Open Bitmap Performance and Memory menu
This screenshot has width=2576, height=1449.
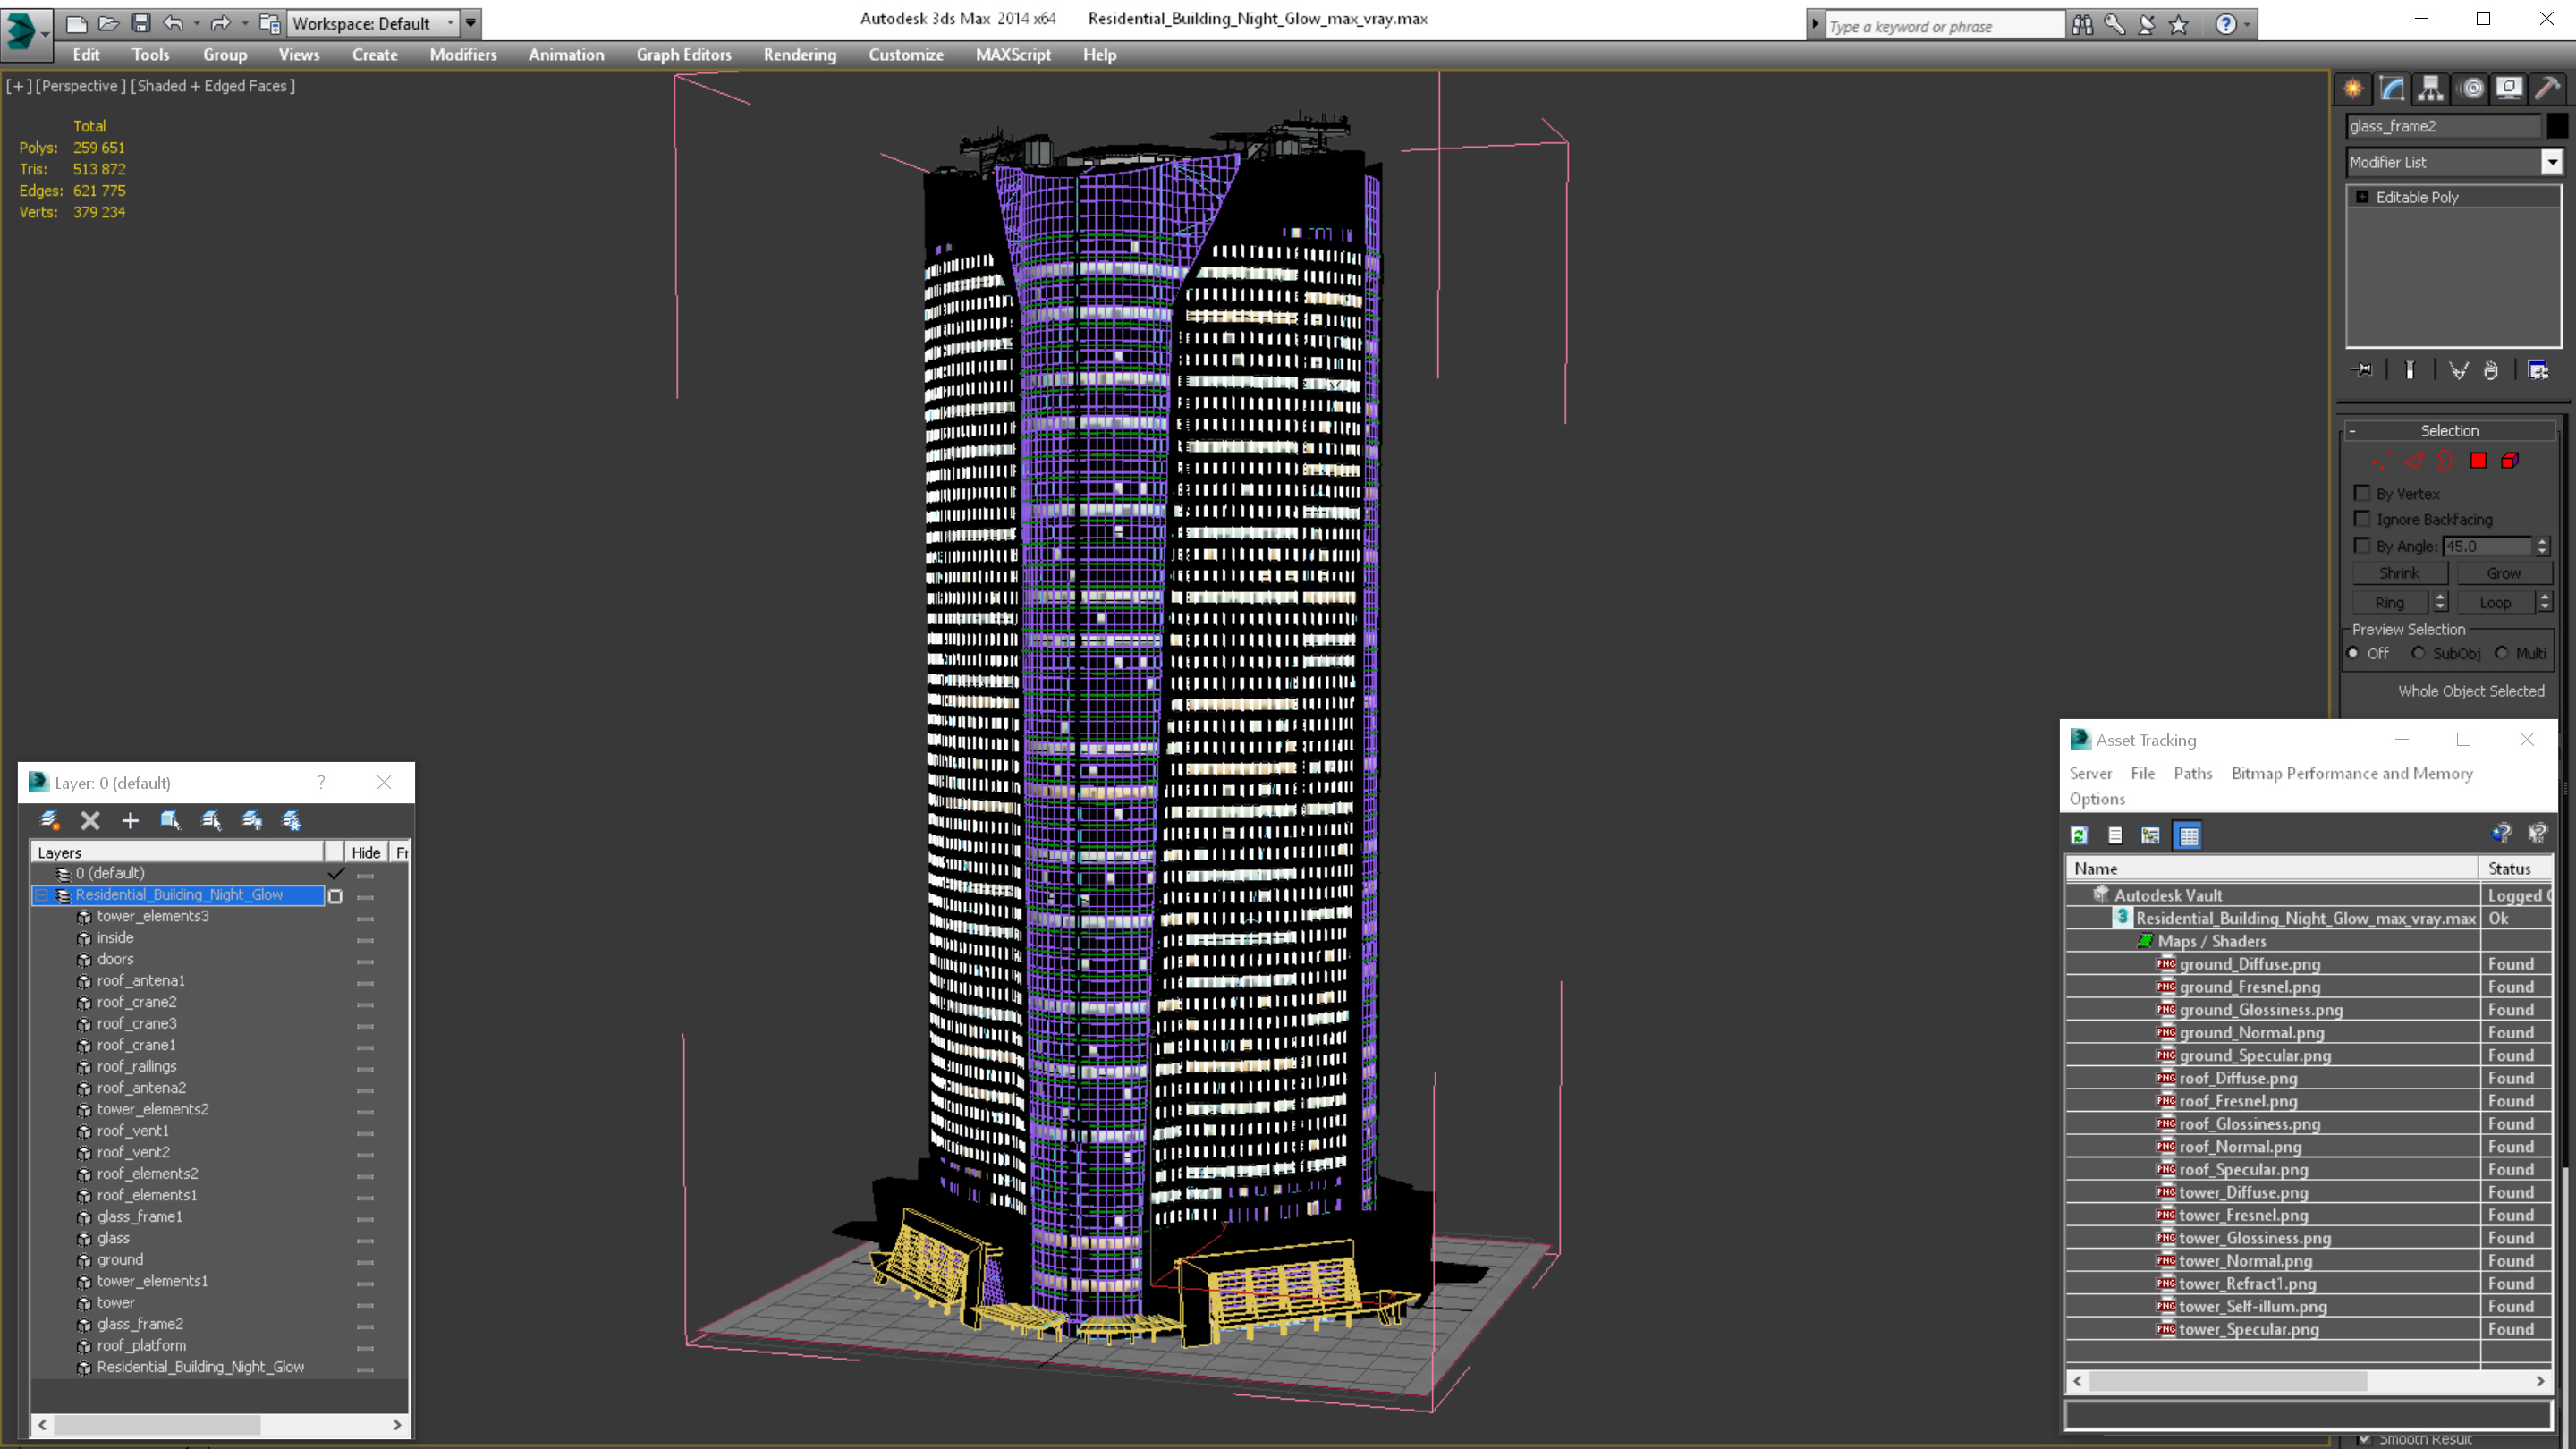(x=2352, y=773)
